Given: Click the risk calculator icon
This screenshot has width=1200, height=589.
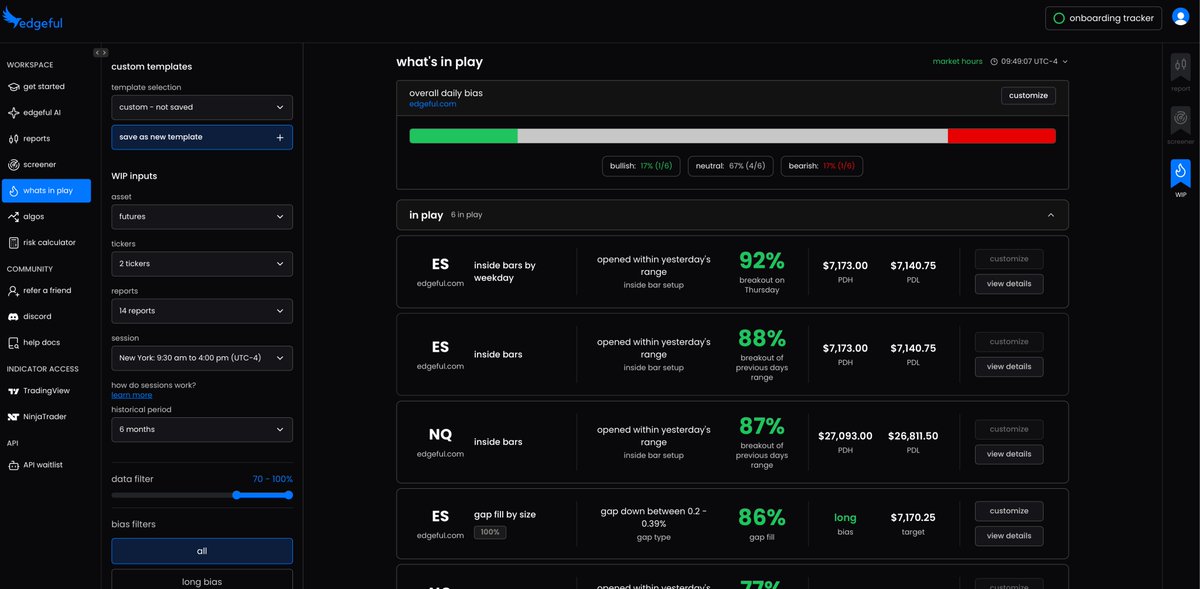Looking at the screenshot, I should (14, 243).
